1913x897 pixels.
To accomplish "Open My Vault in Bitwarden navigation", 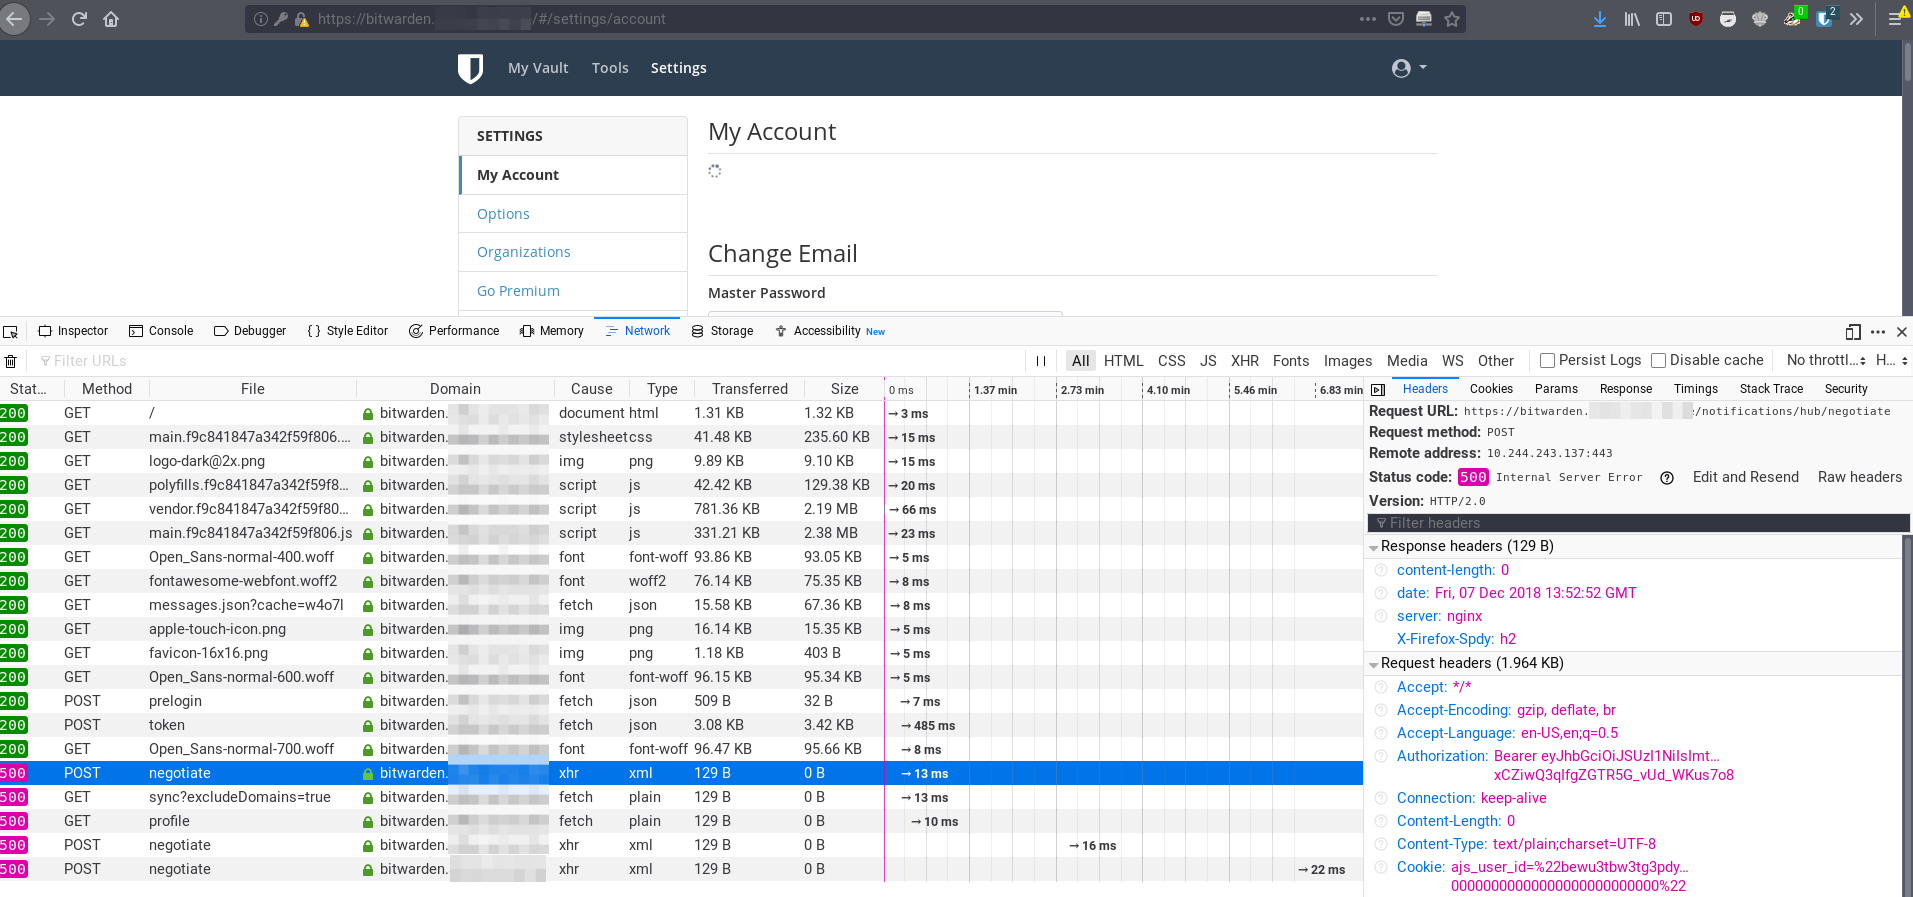I will tap(538, 68).
